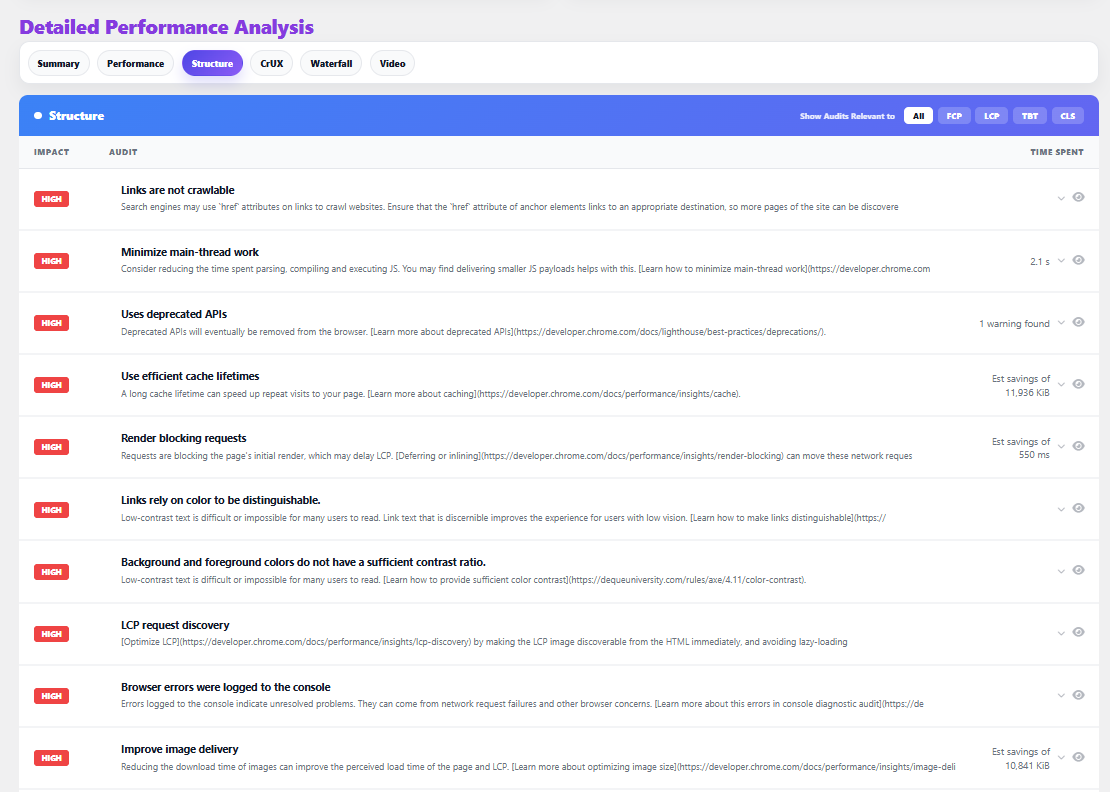Select the CrUX tab

[271, 64]
